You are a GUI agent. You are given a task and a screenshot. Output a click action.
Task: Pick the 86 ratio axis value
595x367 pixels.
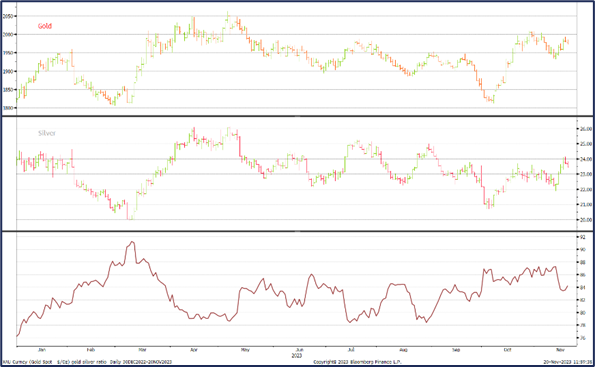point(582,274)
